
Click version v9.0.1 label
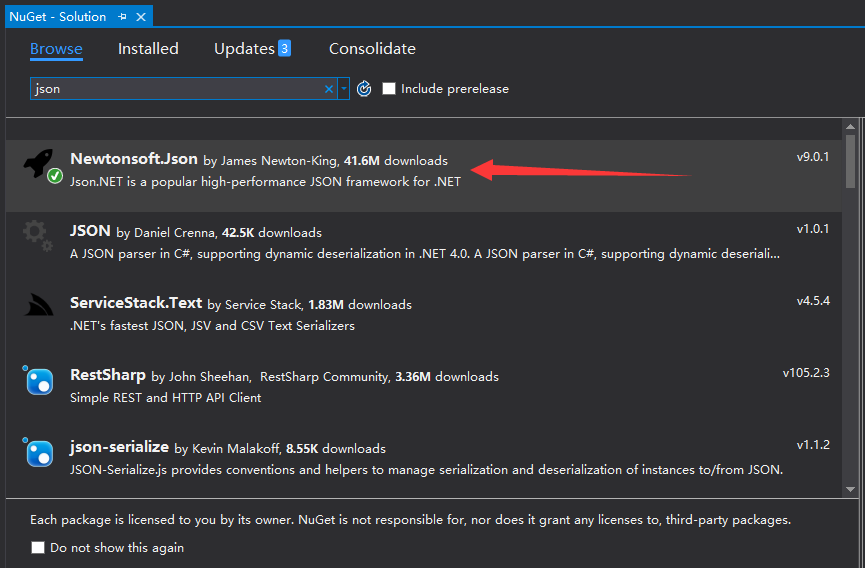tap(813, 157)
